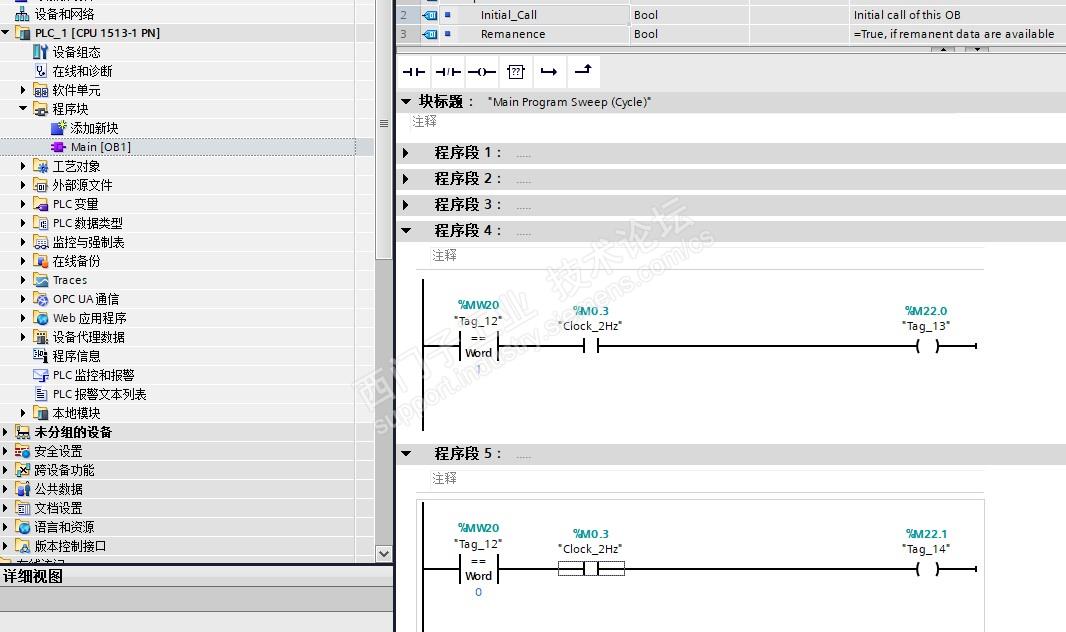Click the Device configuration icon
Screen dimensions: 1066x632
click(x=40, y=52)
